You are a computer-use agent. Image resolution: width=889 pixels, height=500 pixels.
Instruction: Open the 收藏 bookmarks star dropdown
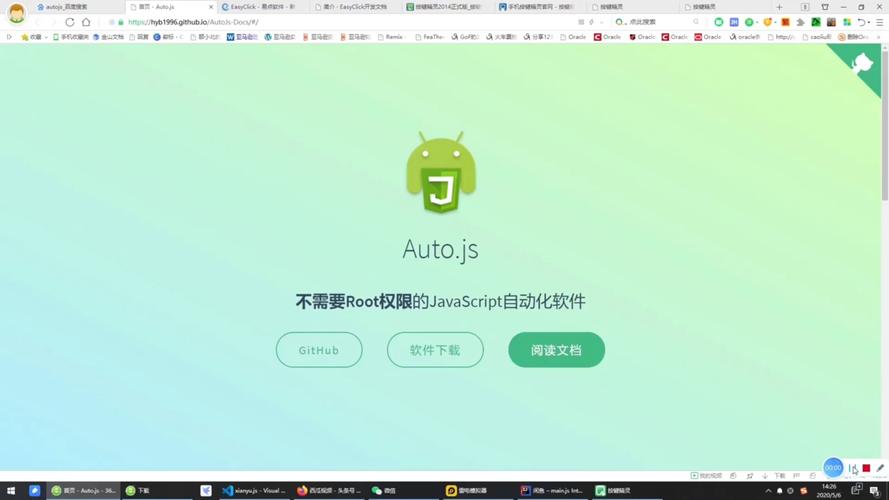tap(34, 37)
